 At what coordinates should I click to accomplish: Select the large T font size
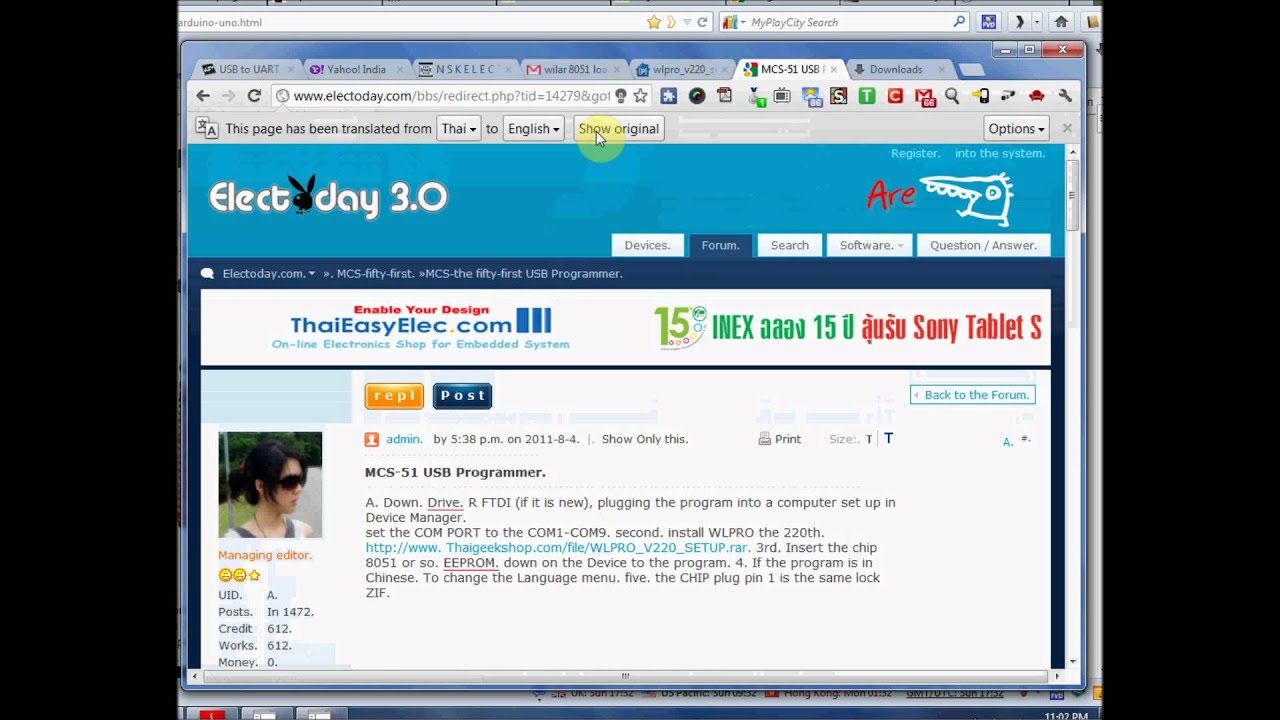pyautogui.click(x=888, y=438)
